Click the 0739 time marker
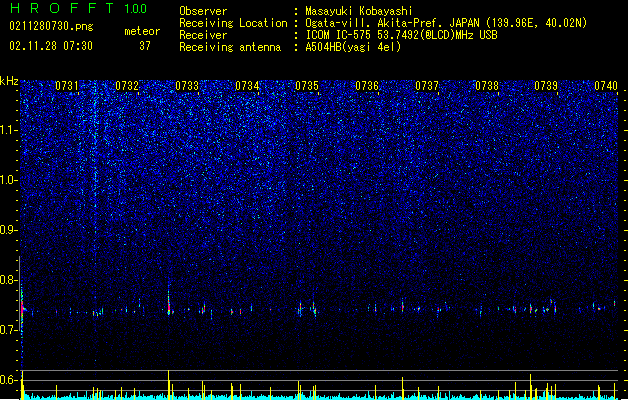The width and height of the screenshot is (629, 400). [546, 86]
